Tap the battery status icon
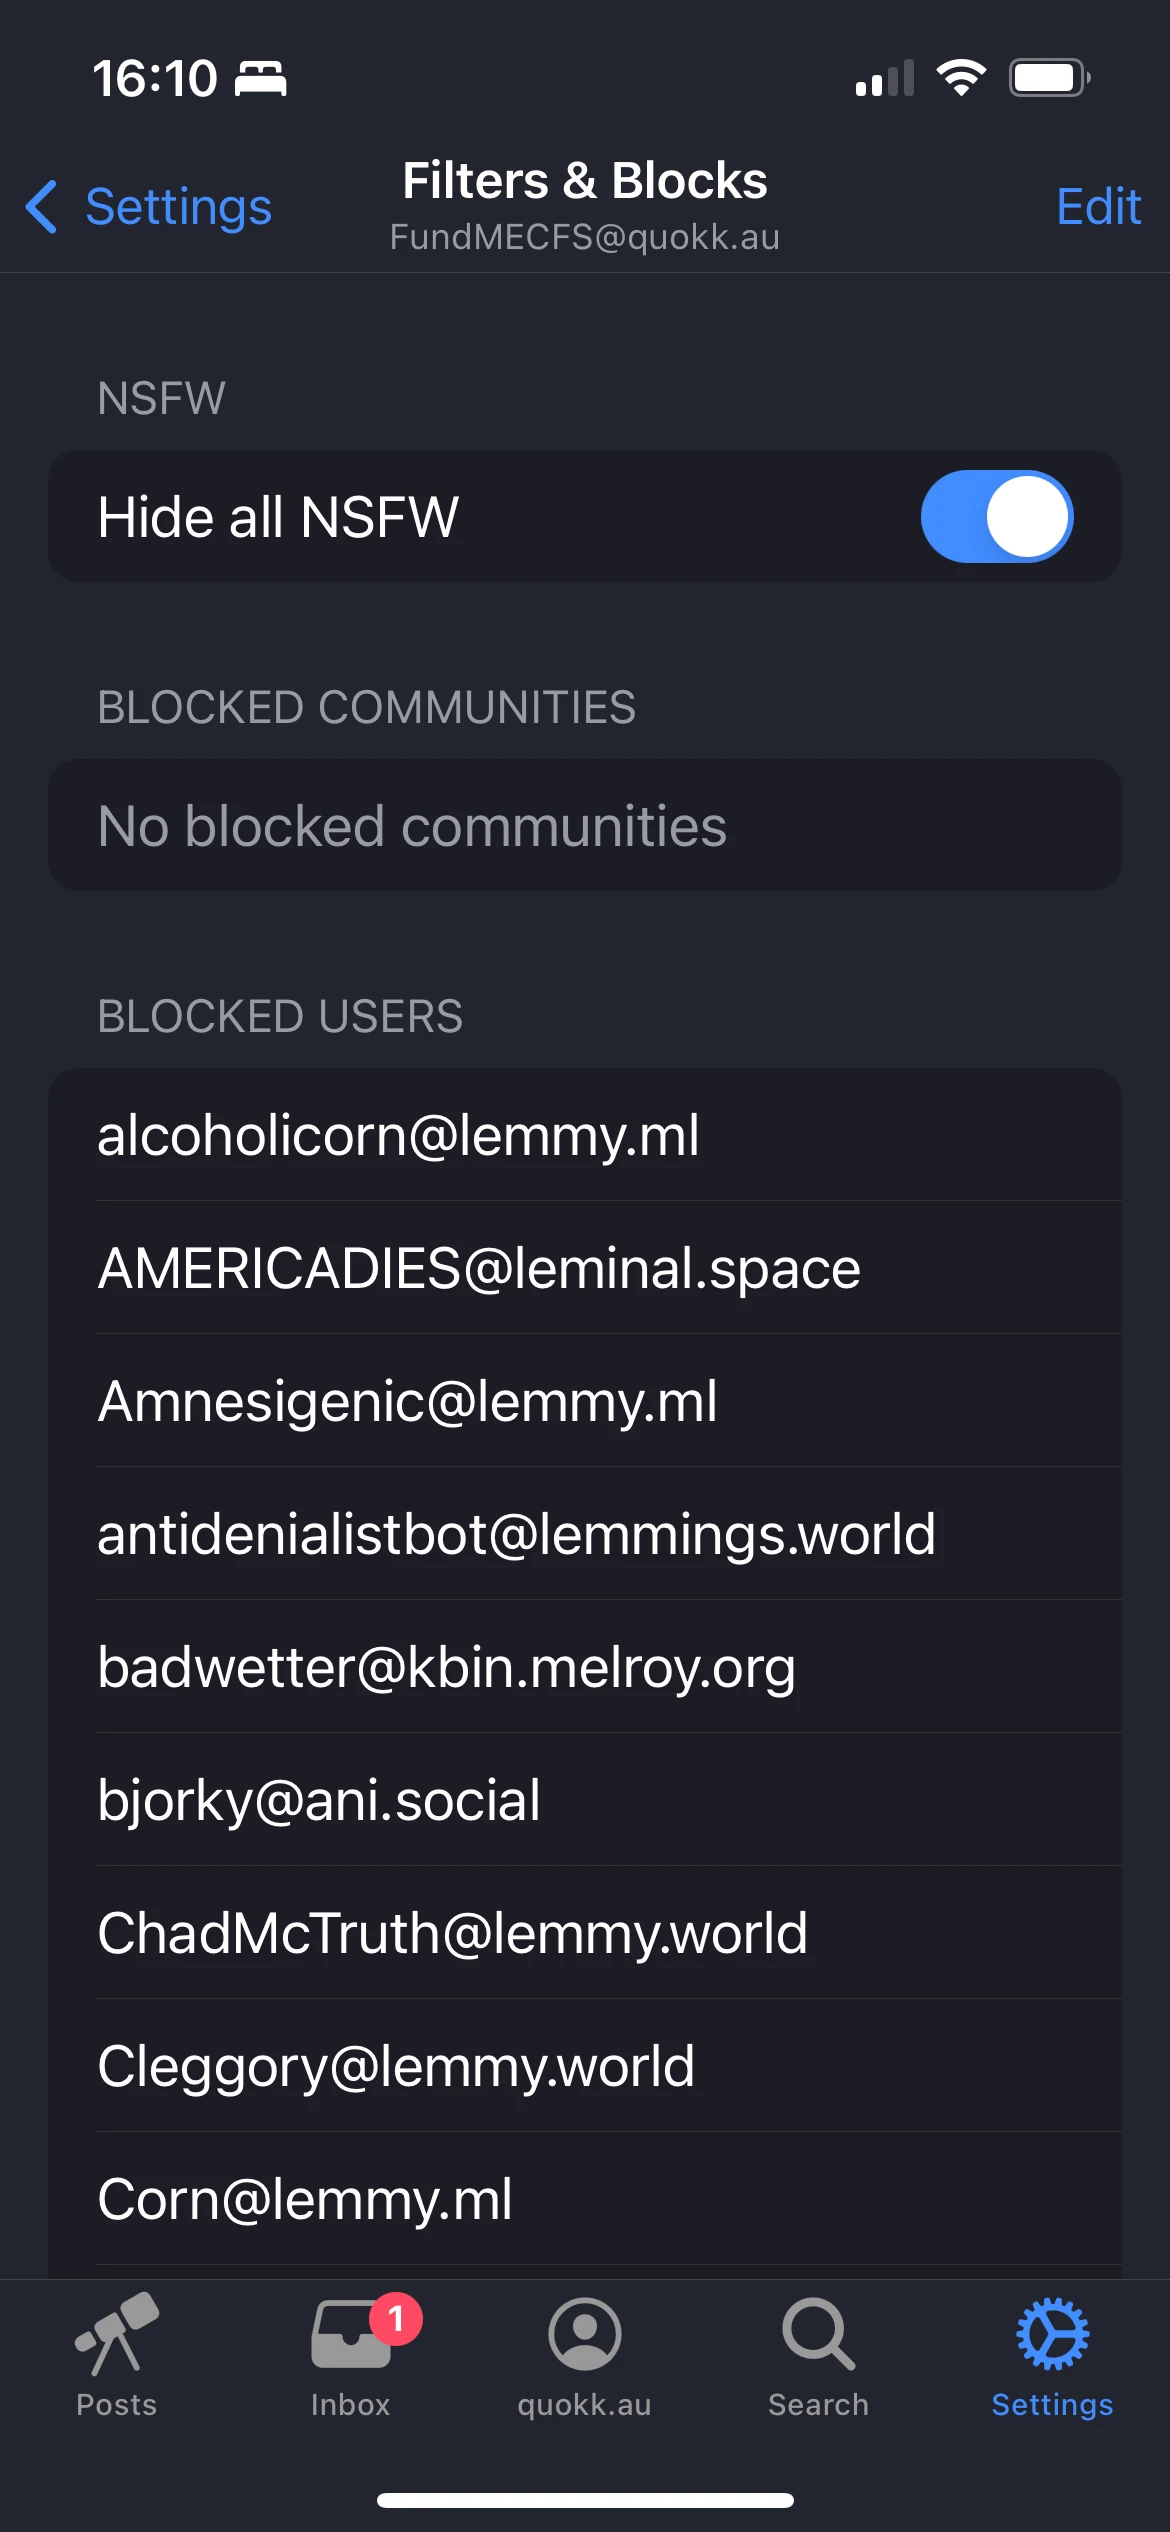This screenshot has width=1170, height=2532. pyautogui.click(x=1049, y=78)
